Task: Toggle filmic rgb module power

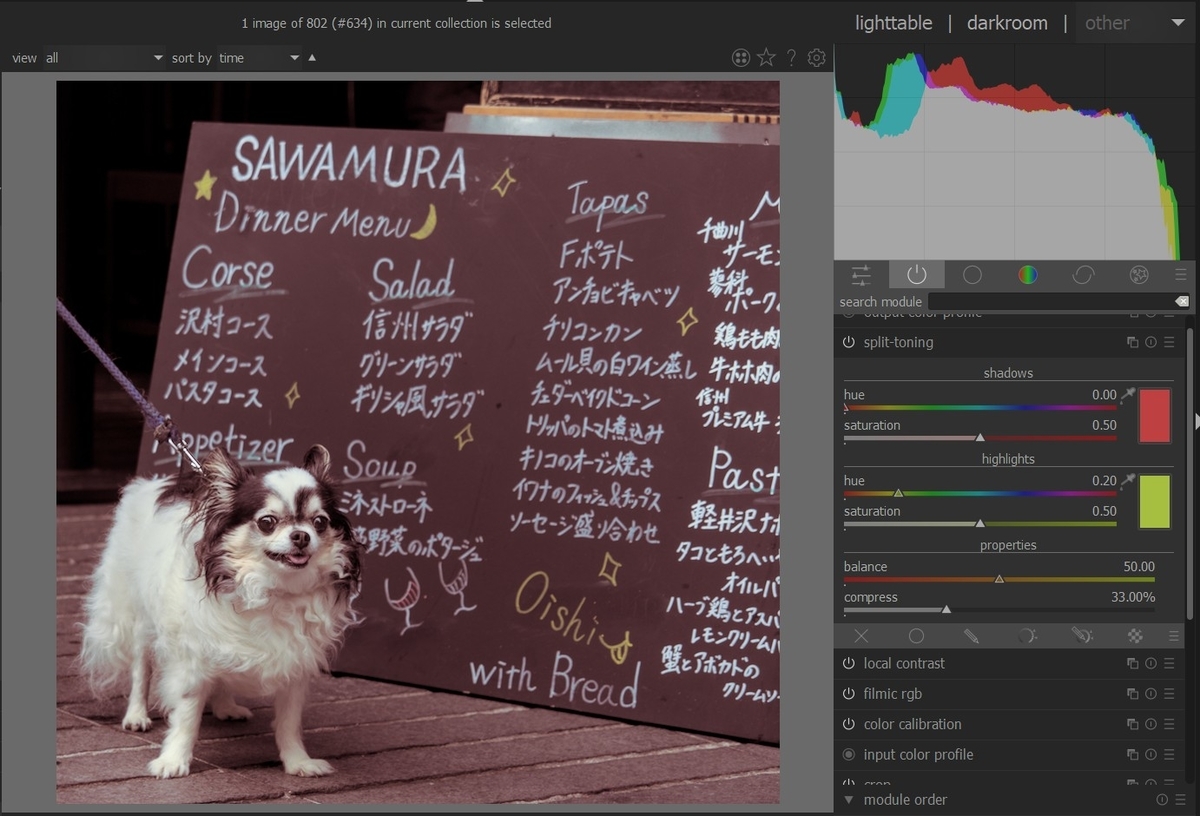Action: 849,694
